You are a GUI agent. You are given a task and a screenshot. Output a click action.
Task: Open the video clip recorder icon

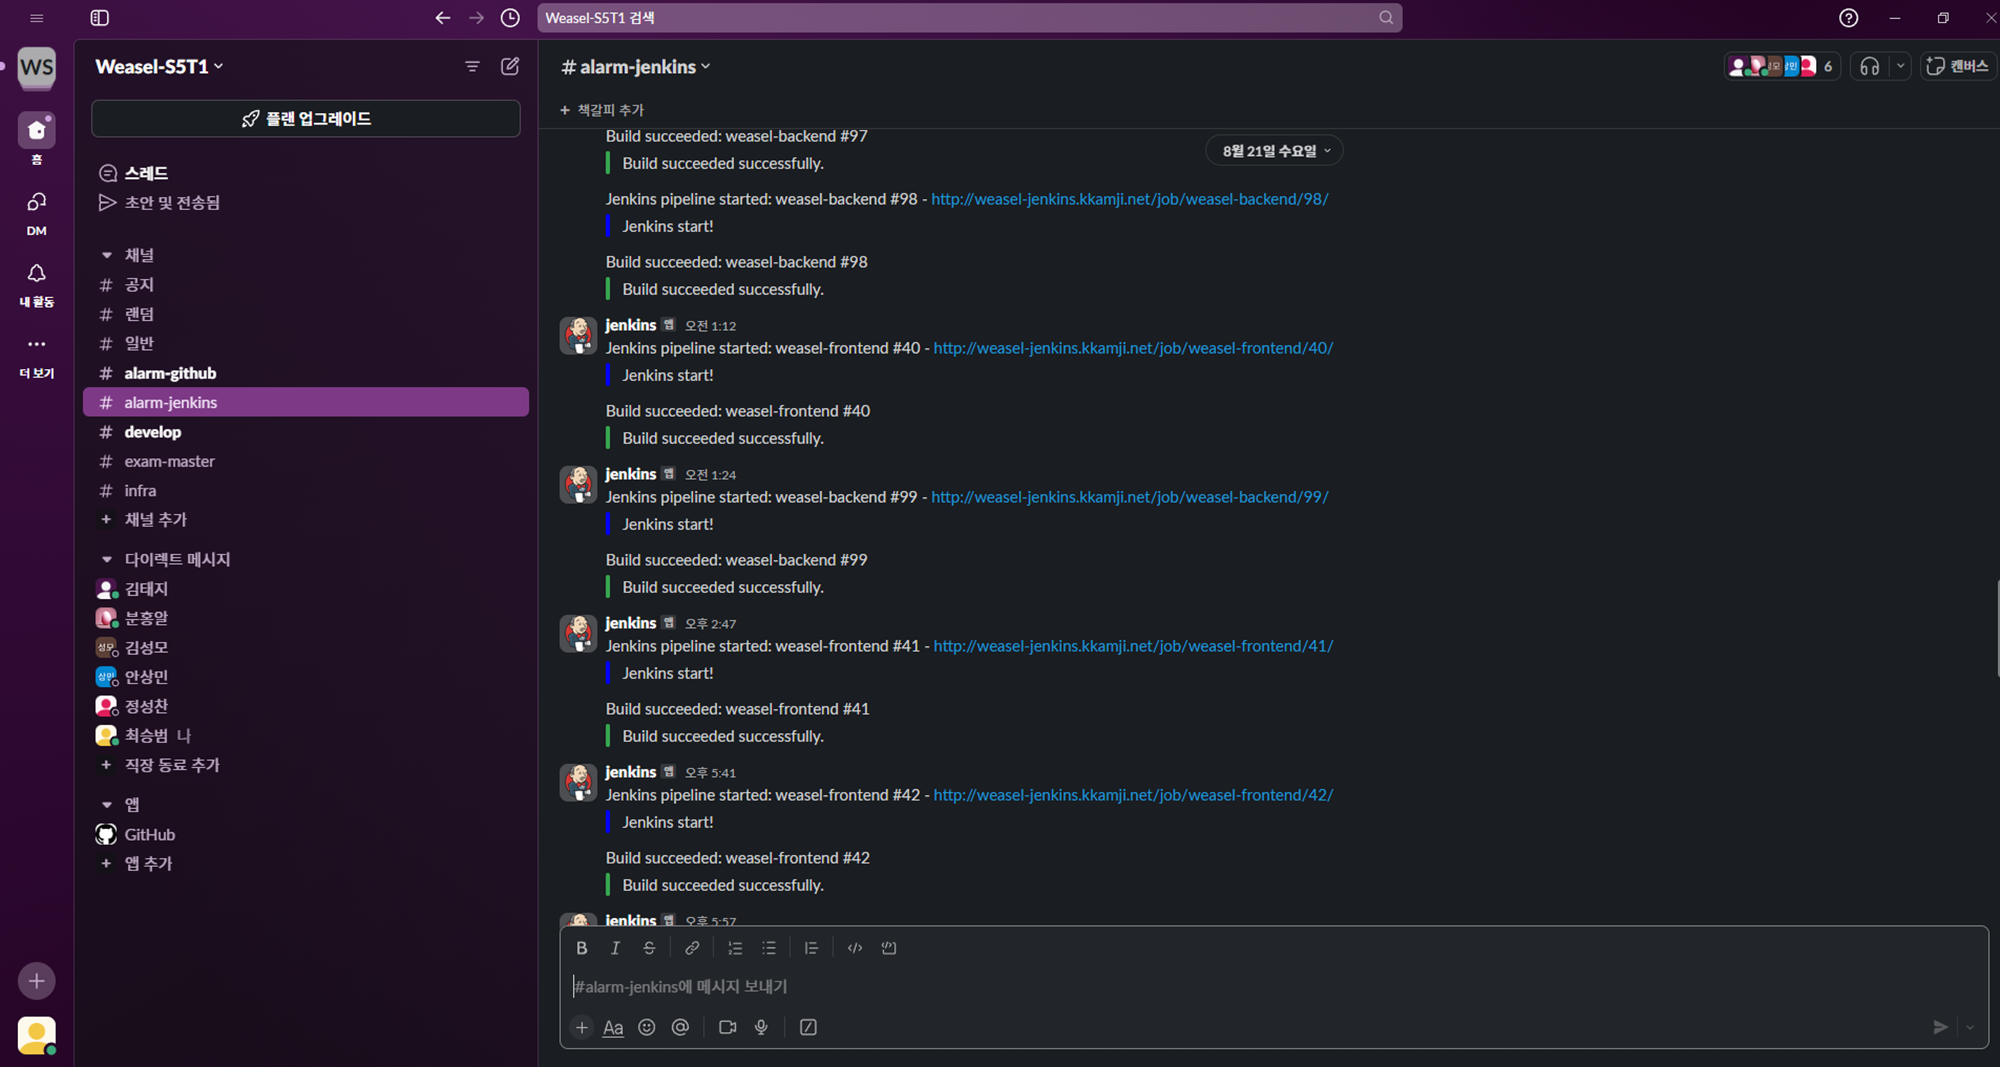727,1027
